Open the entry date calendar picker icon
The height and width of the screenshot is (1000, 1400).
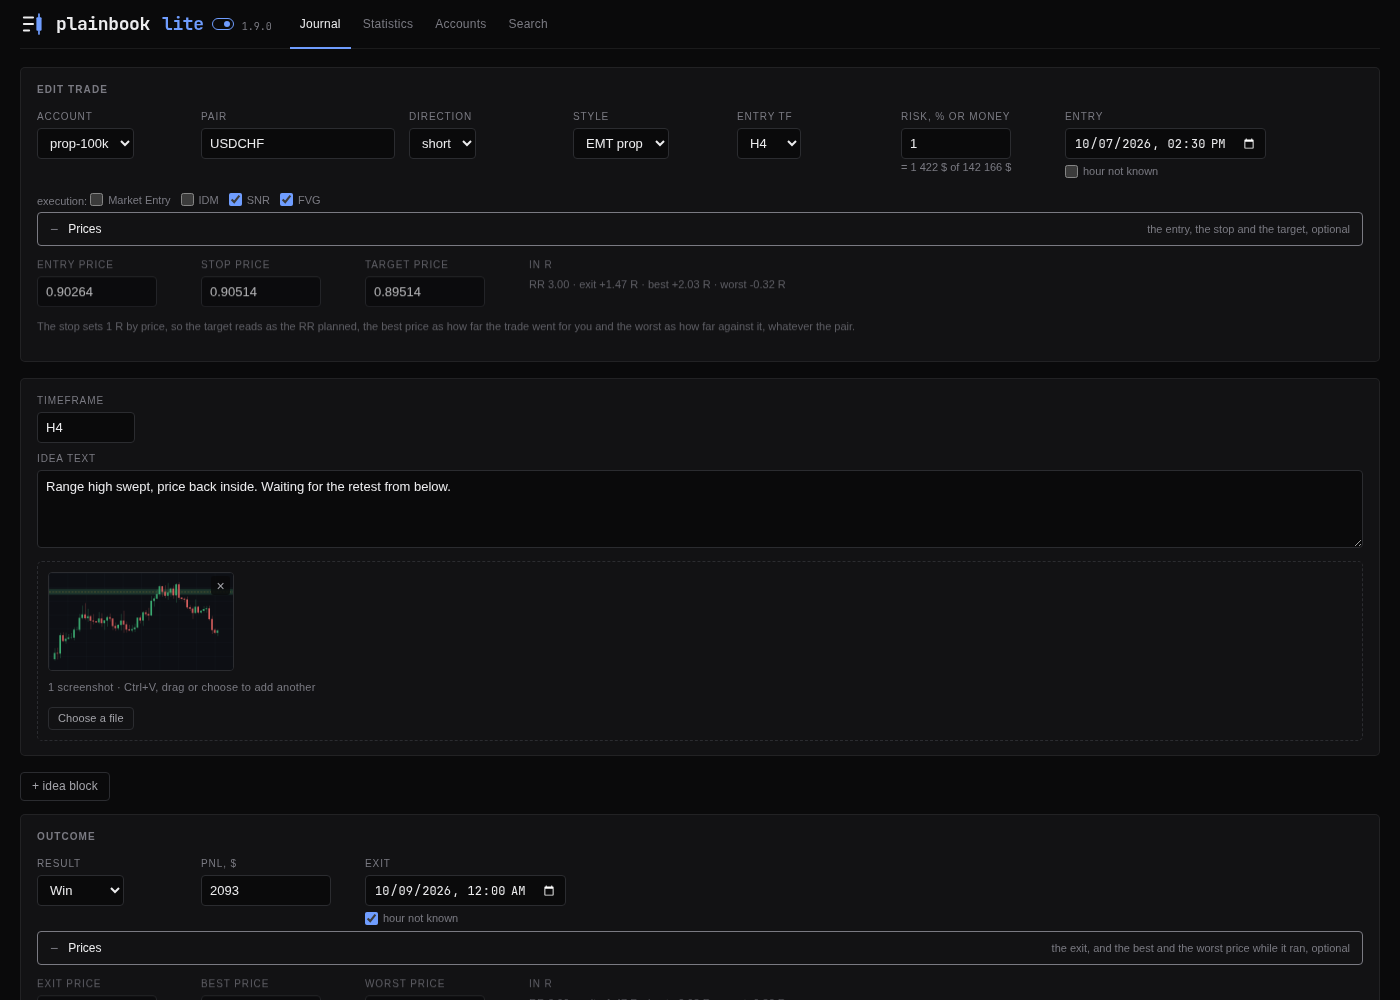pos(1249,144)
